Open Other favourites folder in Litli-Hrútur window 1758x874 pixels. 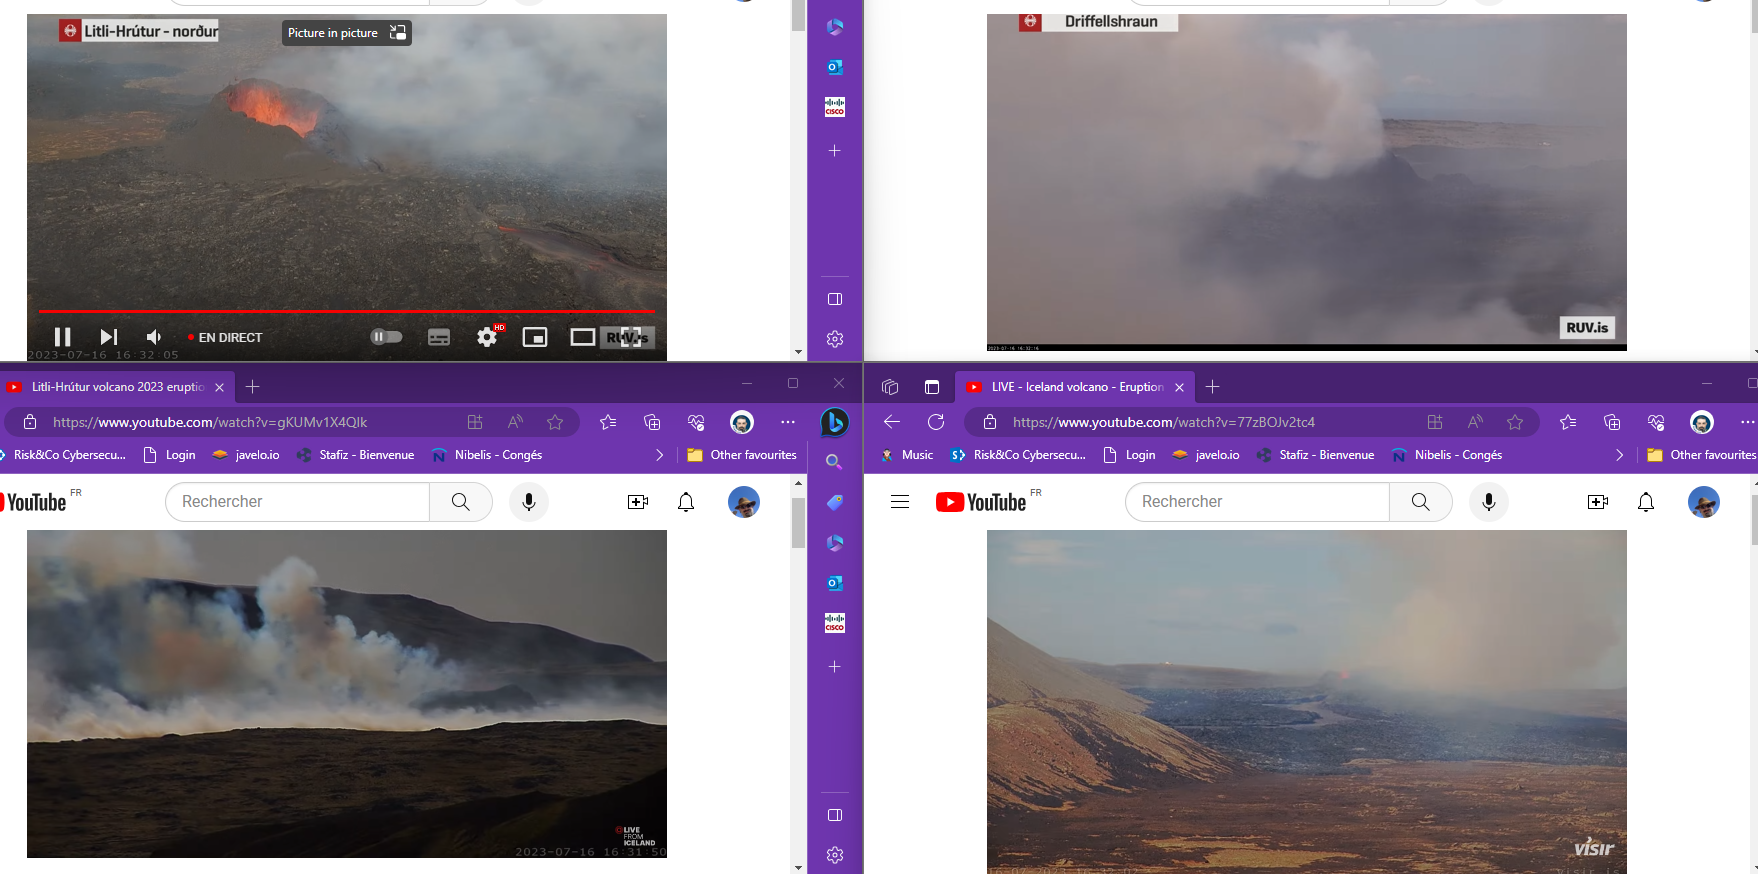(742, 455)
